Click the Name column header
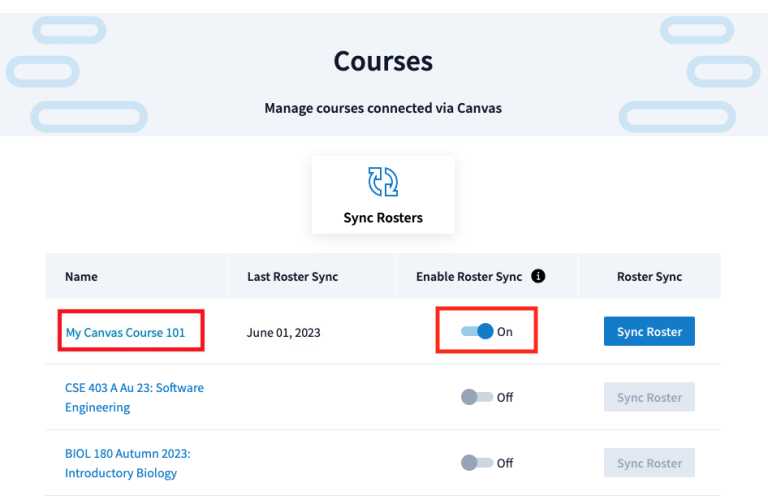 (81, 277)
